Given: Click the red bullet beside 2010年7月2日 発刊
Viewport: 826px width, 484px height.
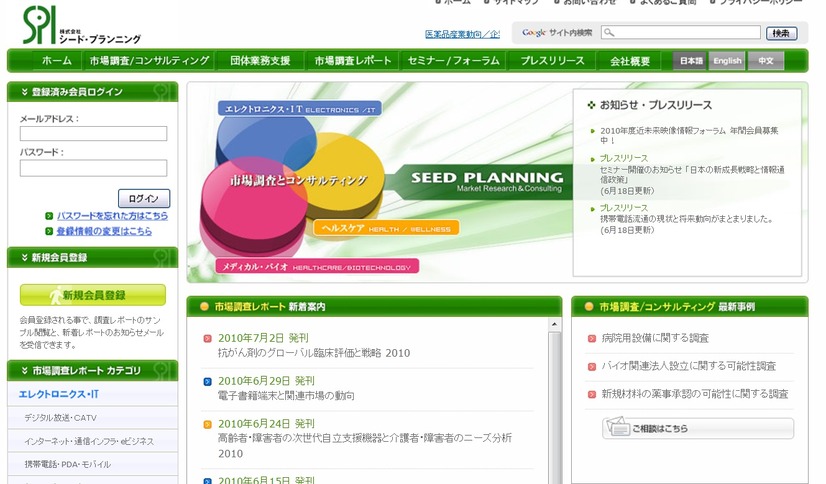Looking at the screenshot, I should [x=208, y=339].
